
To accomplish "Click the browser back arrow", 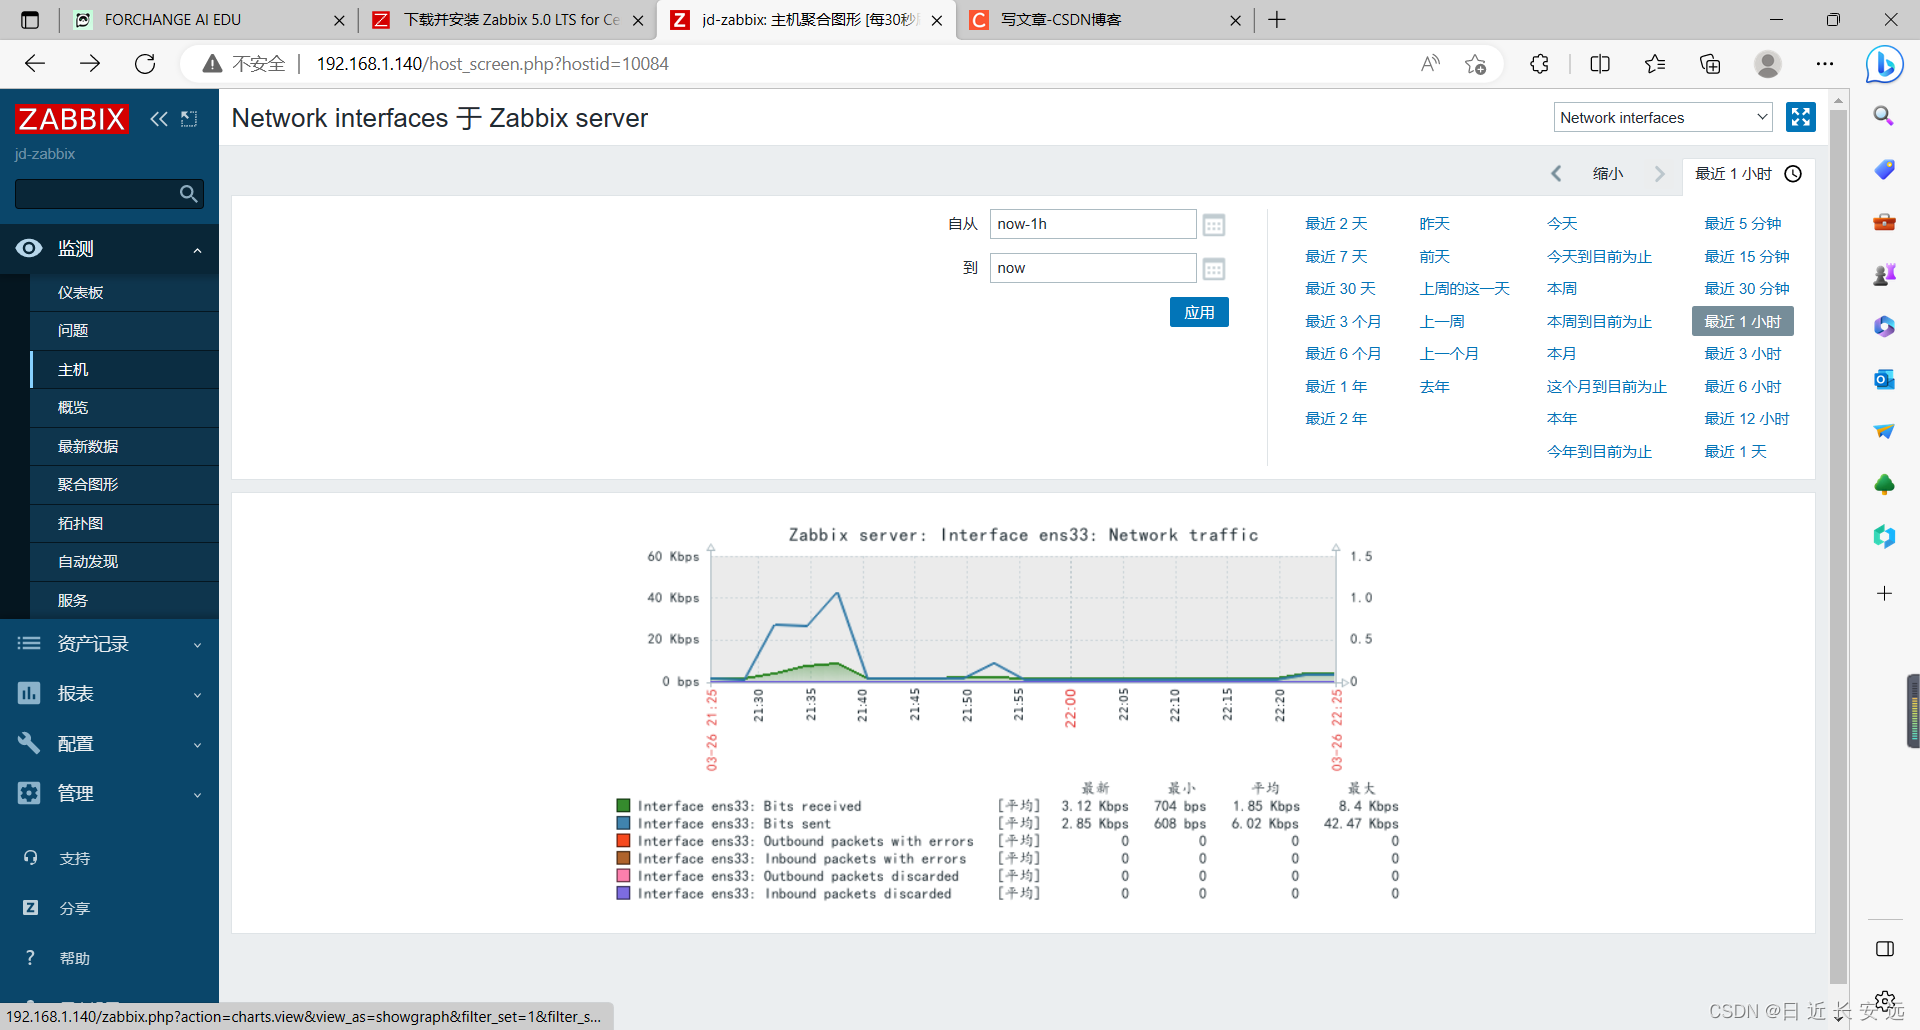I will coord(35,64).
